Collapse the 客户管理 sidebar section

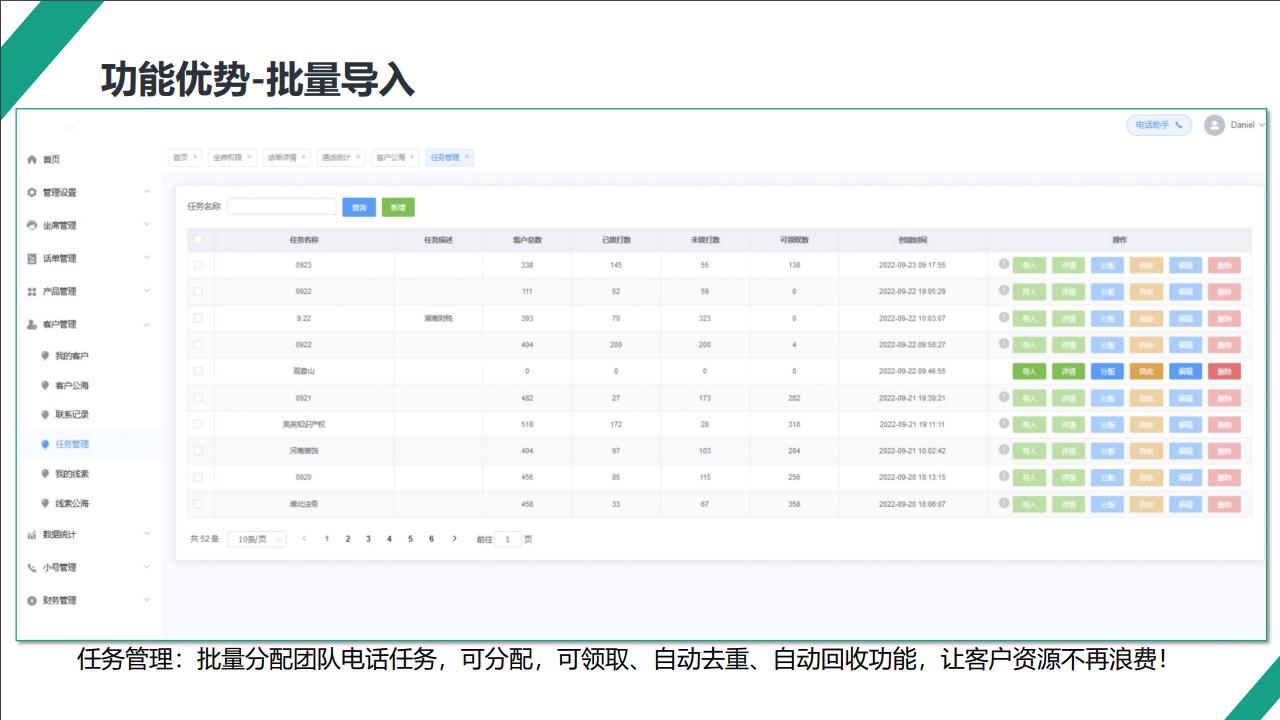point(147,324)
